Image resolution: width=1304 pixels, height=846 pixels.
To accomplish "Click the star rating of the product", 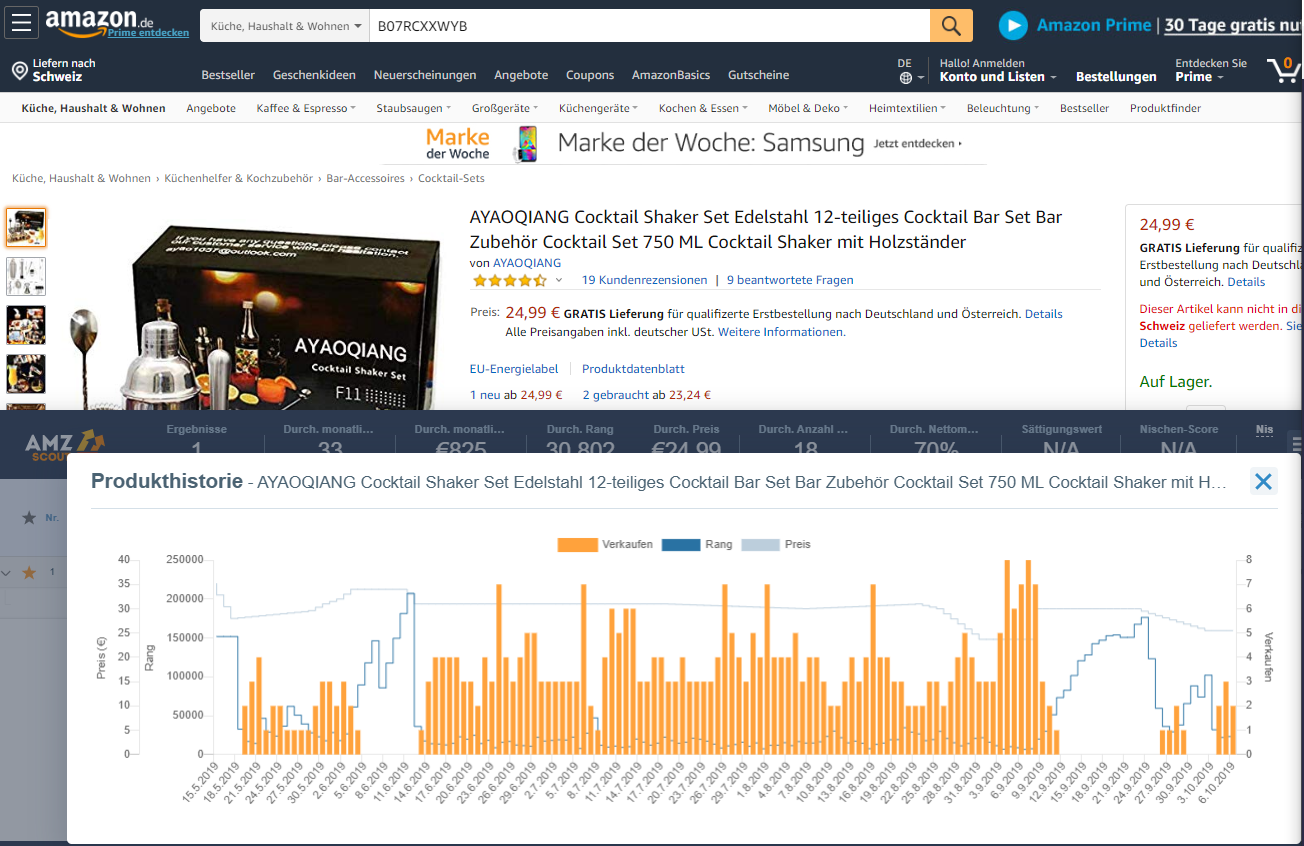I will [510, 280].
